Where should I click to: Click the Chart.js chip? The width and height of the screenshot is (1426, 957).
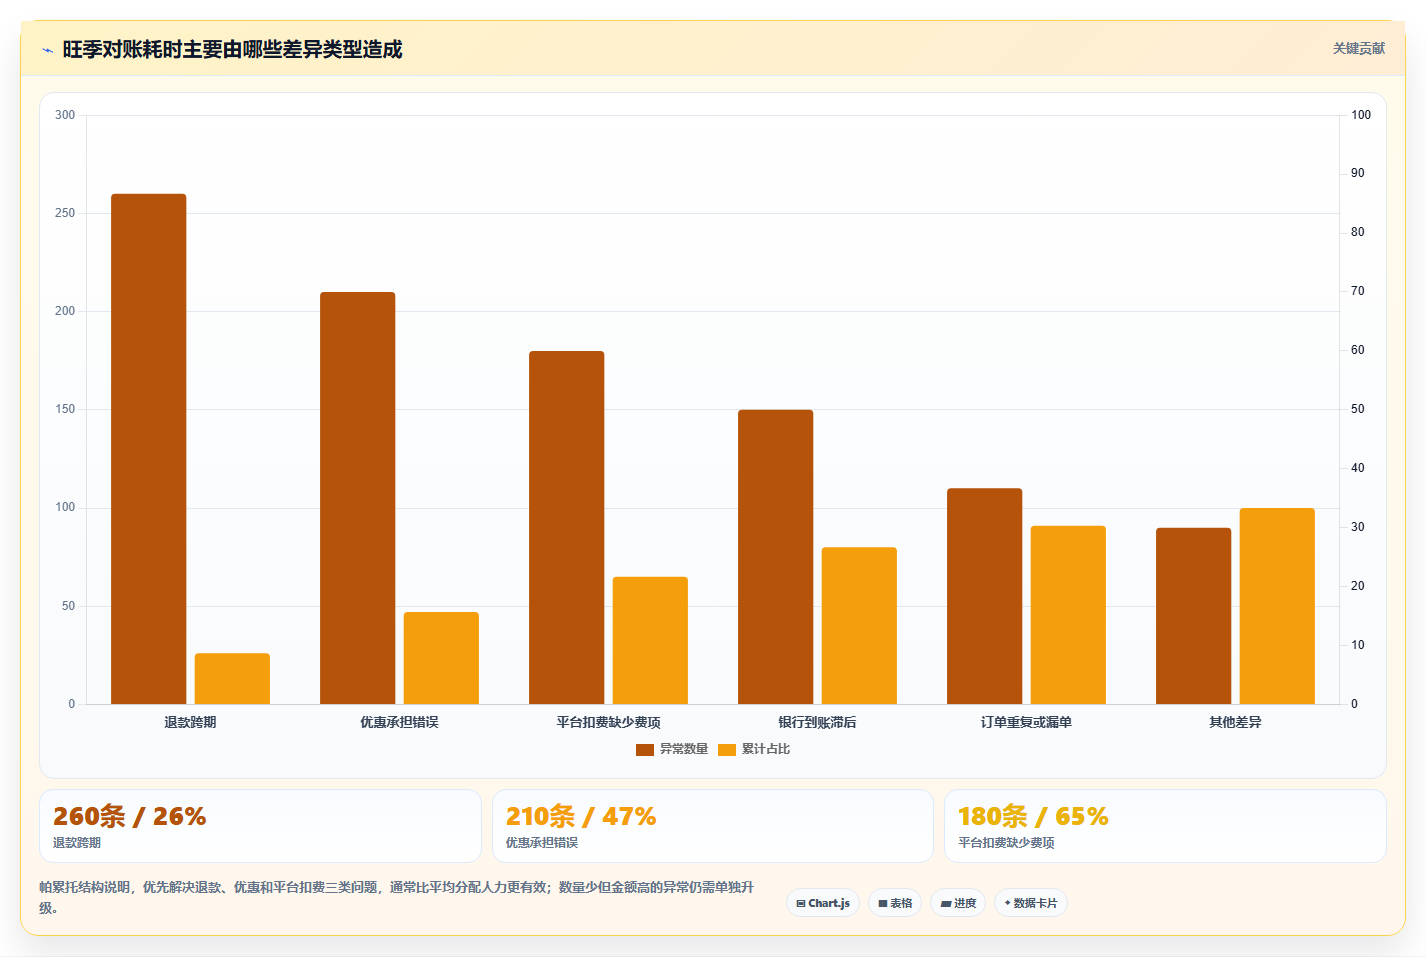coord(822,903)
